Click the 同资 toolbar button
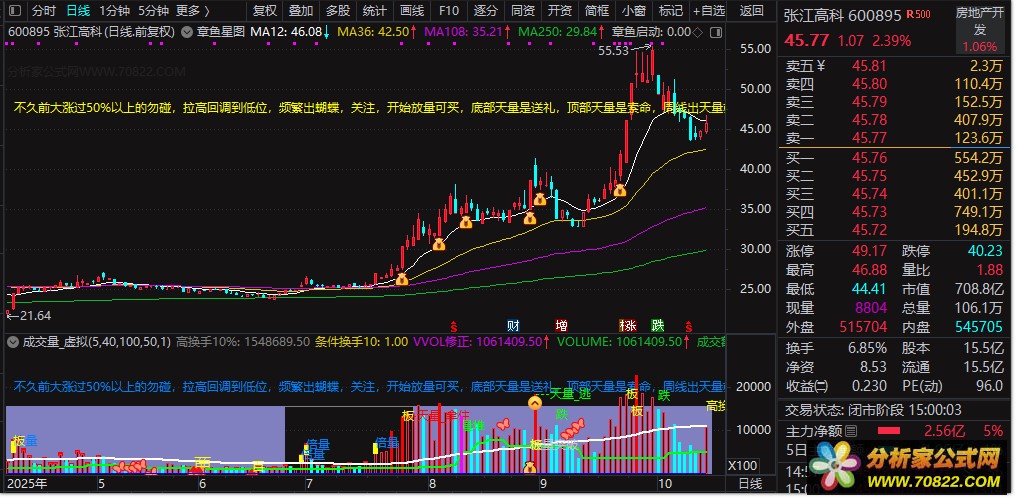 523,11
